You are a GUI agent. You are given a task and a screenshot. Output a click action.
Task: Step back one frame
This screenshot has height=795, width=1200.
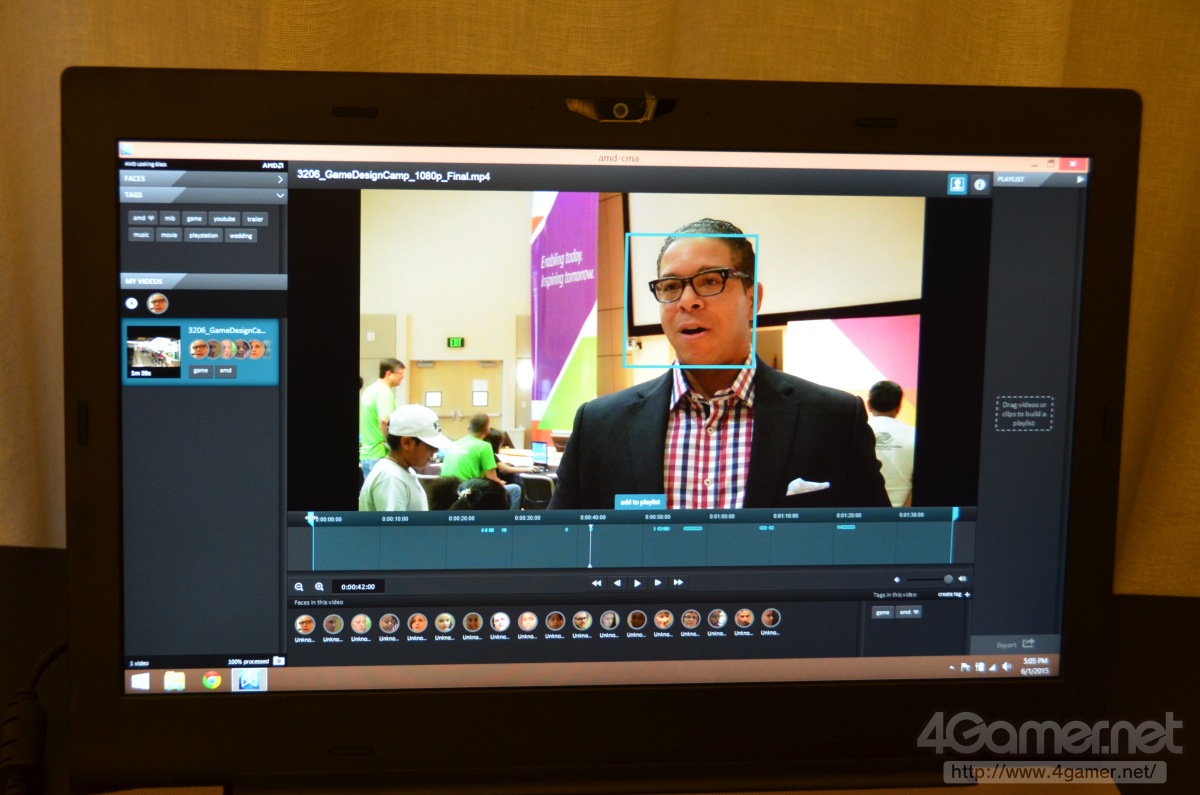(x=617, y=583)
